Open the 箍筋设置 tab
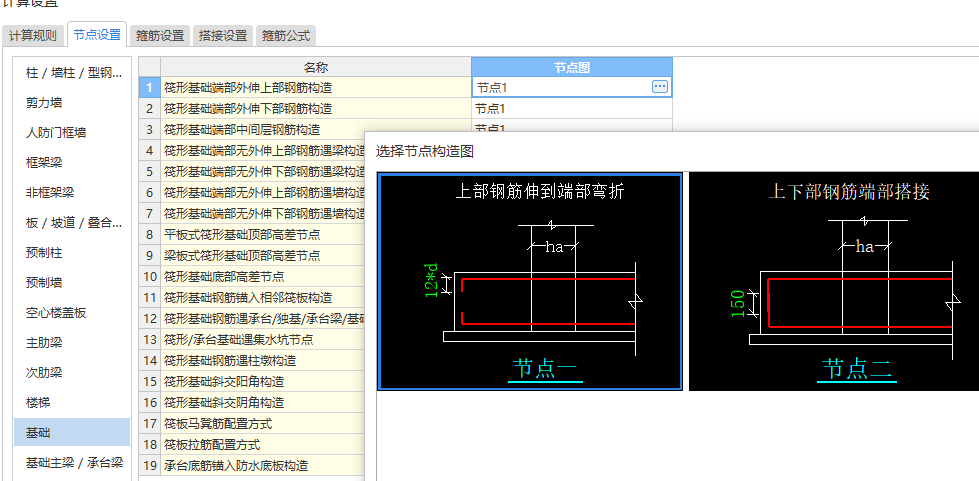The height and width of the screenshot is (481, 979). tap(160, 36)
